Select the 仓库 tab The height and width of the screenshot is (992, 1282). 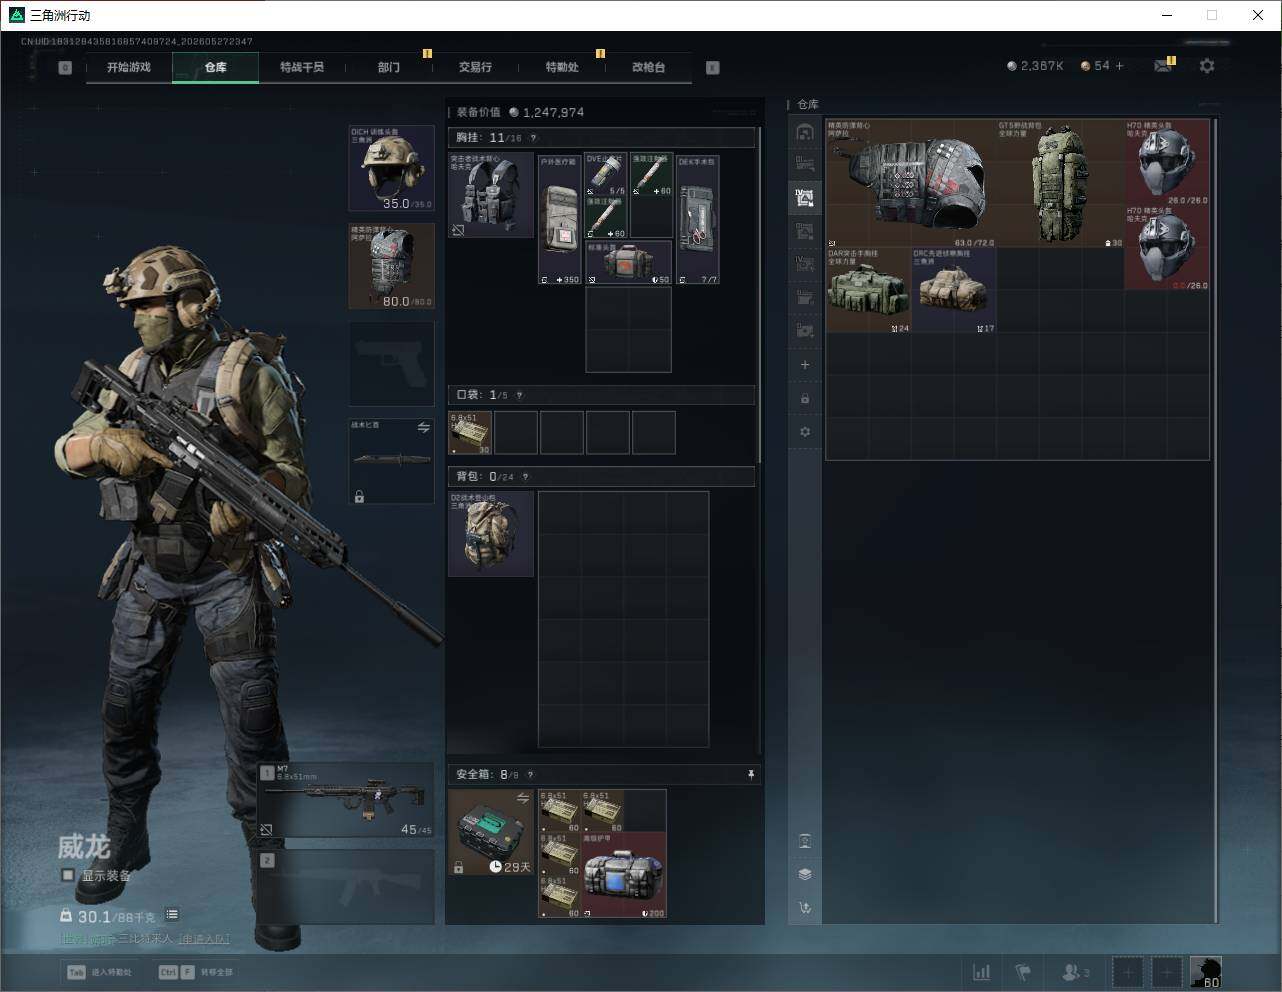pyautogui.click(x=216, y=67)
